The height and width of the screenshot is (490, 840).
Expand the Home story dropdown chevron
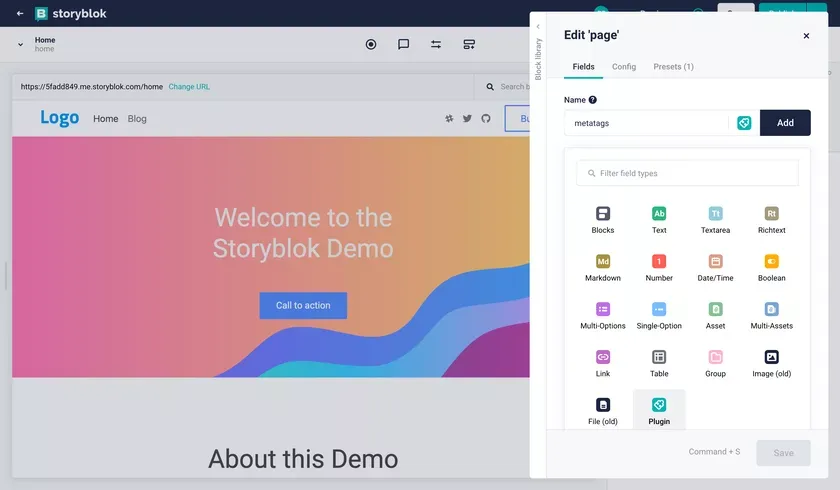[20, 44]
